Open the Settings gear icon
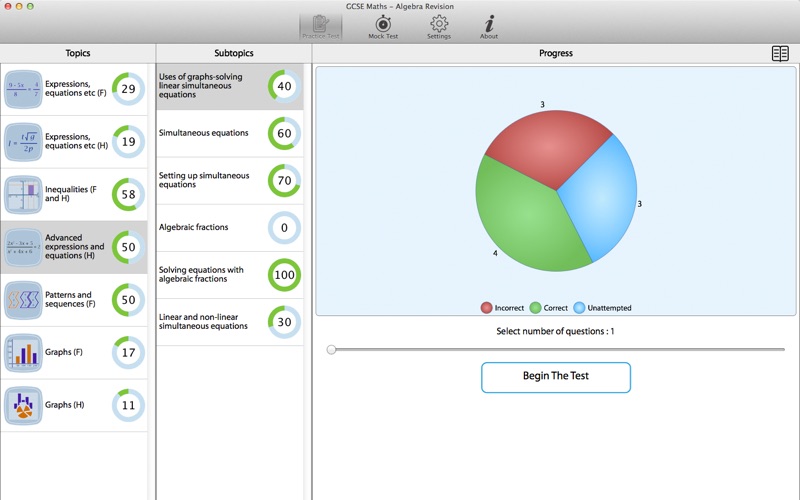The height and width of the screenshot is (500, 800). 439,27
